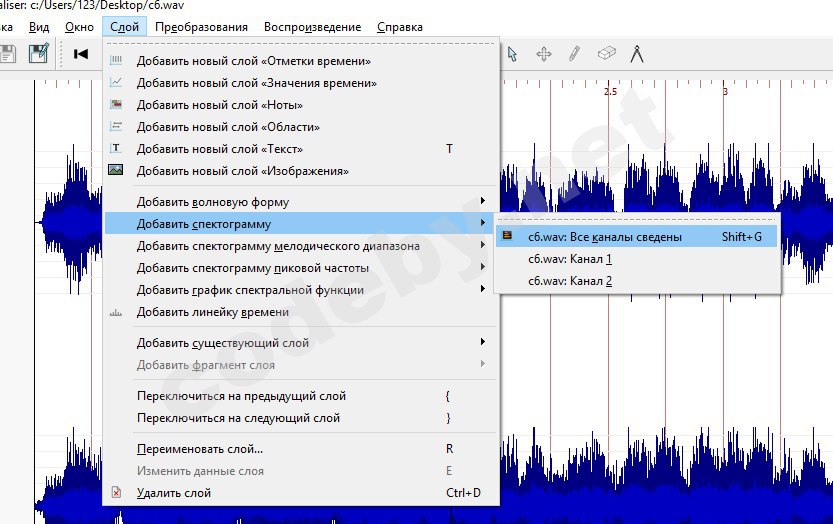Image resolution: width=833 pixels, height=524 pixels.
Task: Add new «Текст» layer
Action: 301,149
